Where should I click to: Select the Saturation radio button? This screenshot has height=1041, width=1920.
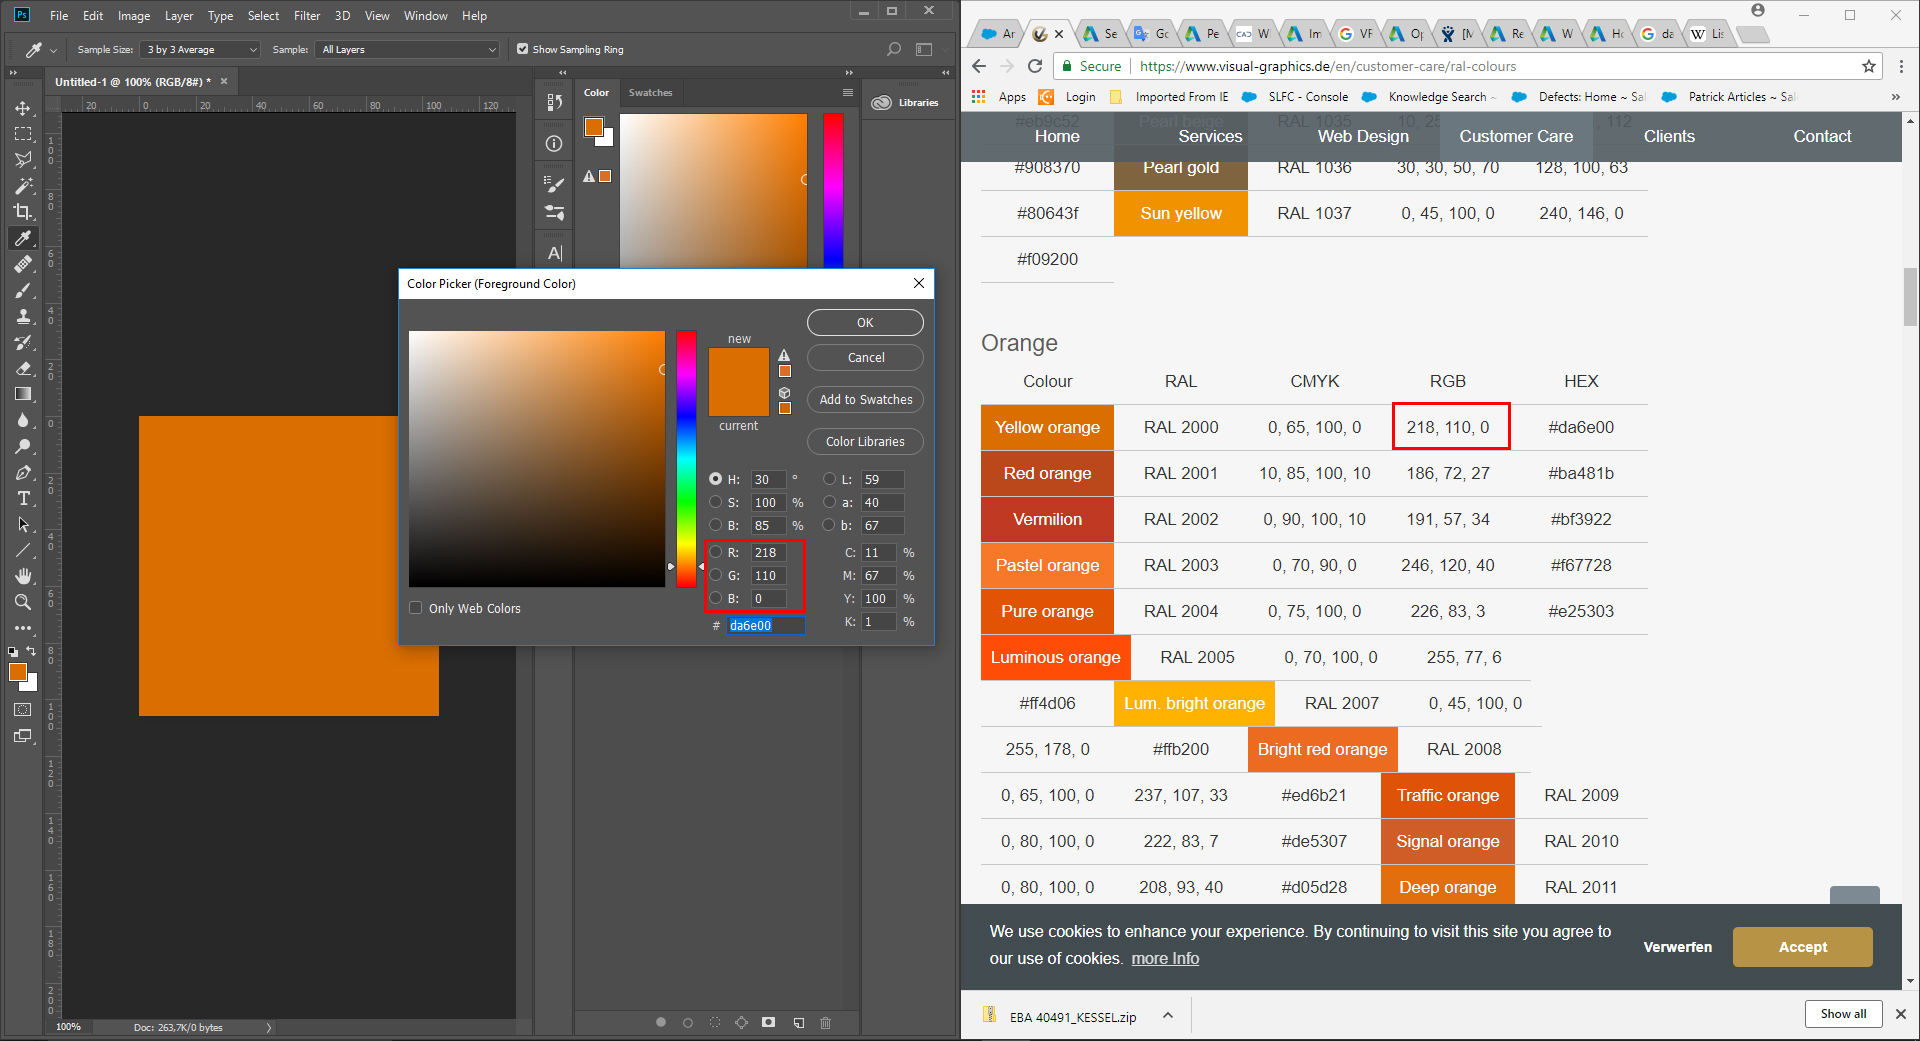click(716, 502)
